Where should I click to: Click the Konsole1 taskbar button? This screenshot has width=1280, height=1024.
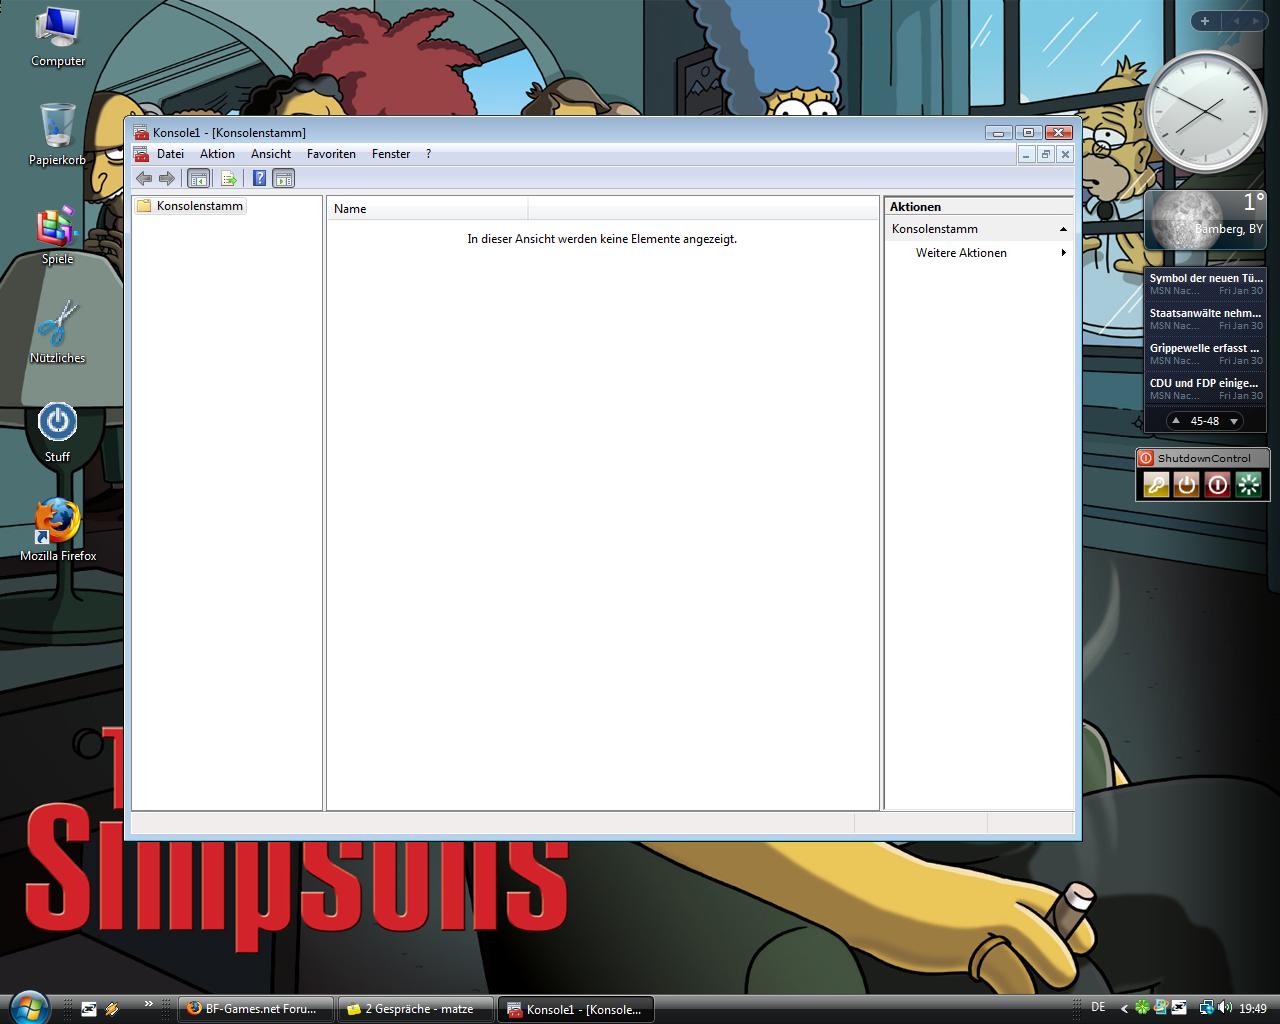click(x=577, y=1009)
